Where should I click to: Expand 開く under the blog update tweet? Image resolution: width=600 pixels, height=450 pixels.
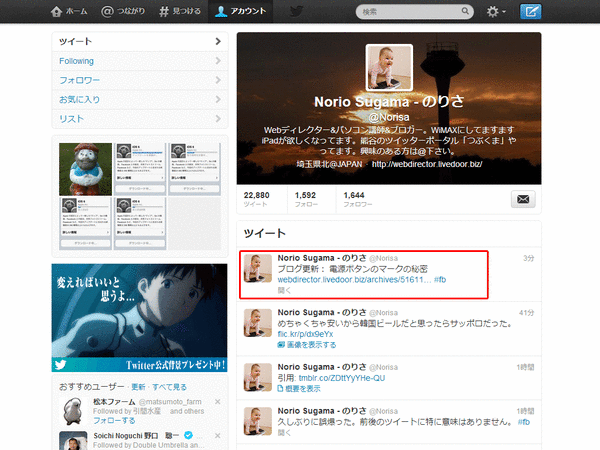(284, 290)
